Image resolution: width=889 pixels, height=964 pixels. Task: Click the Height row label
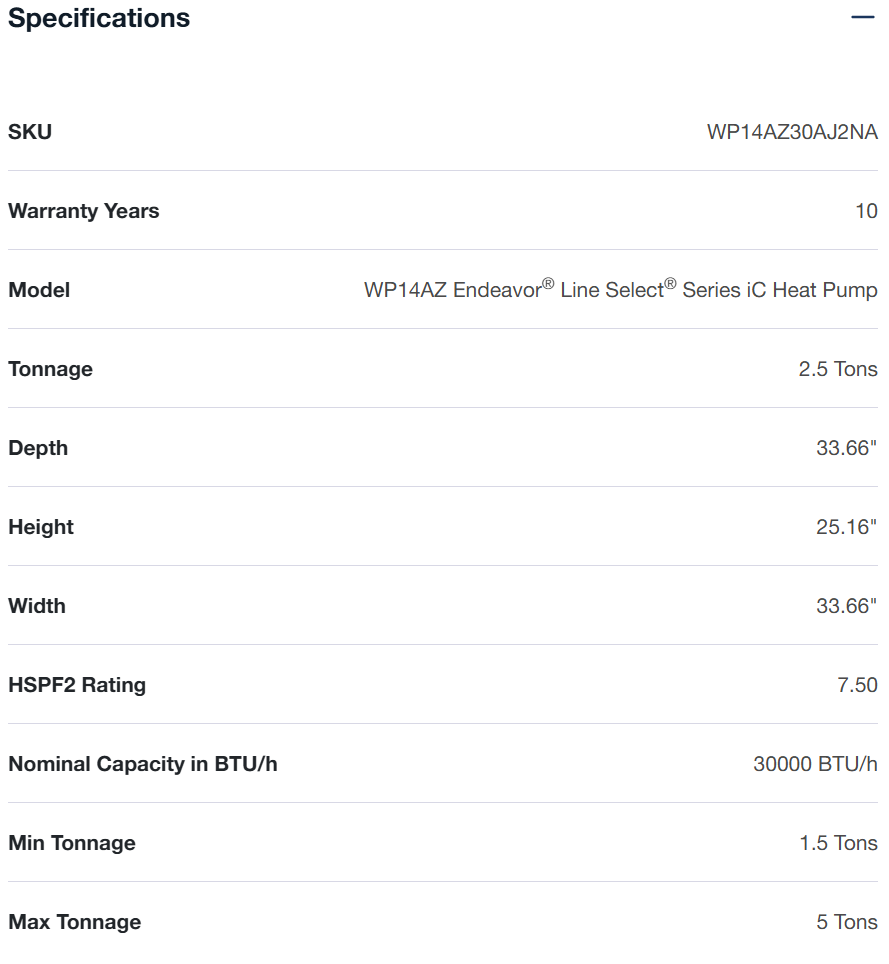(41, 527)
